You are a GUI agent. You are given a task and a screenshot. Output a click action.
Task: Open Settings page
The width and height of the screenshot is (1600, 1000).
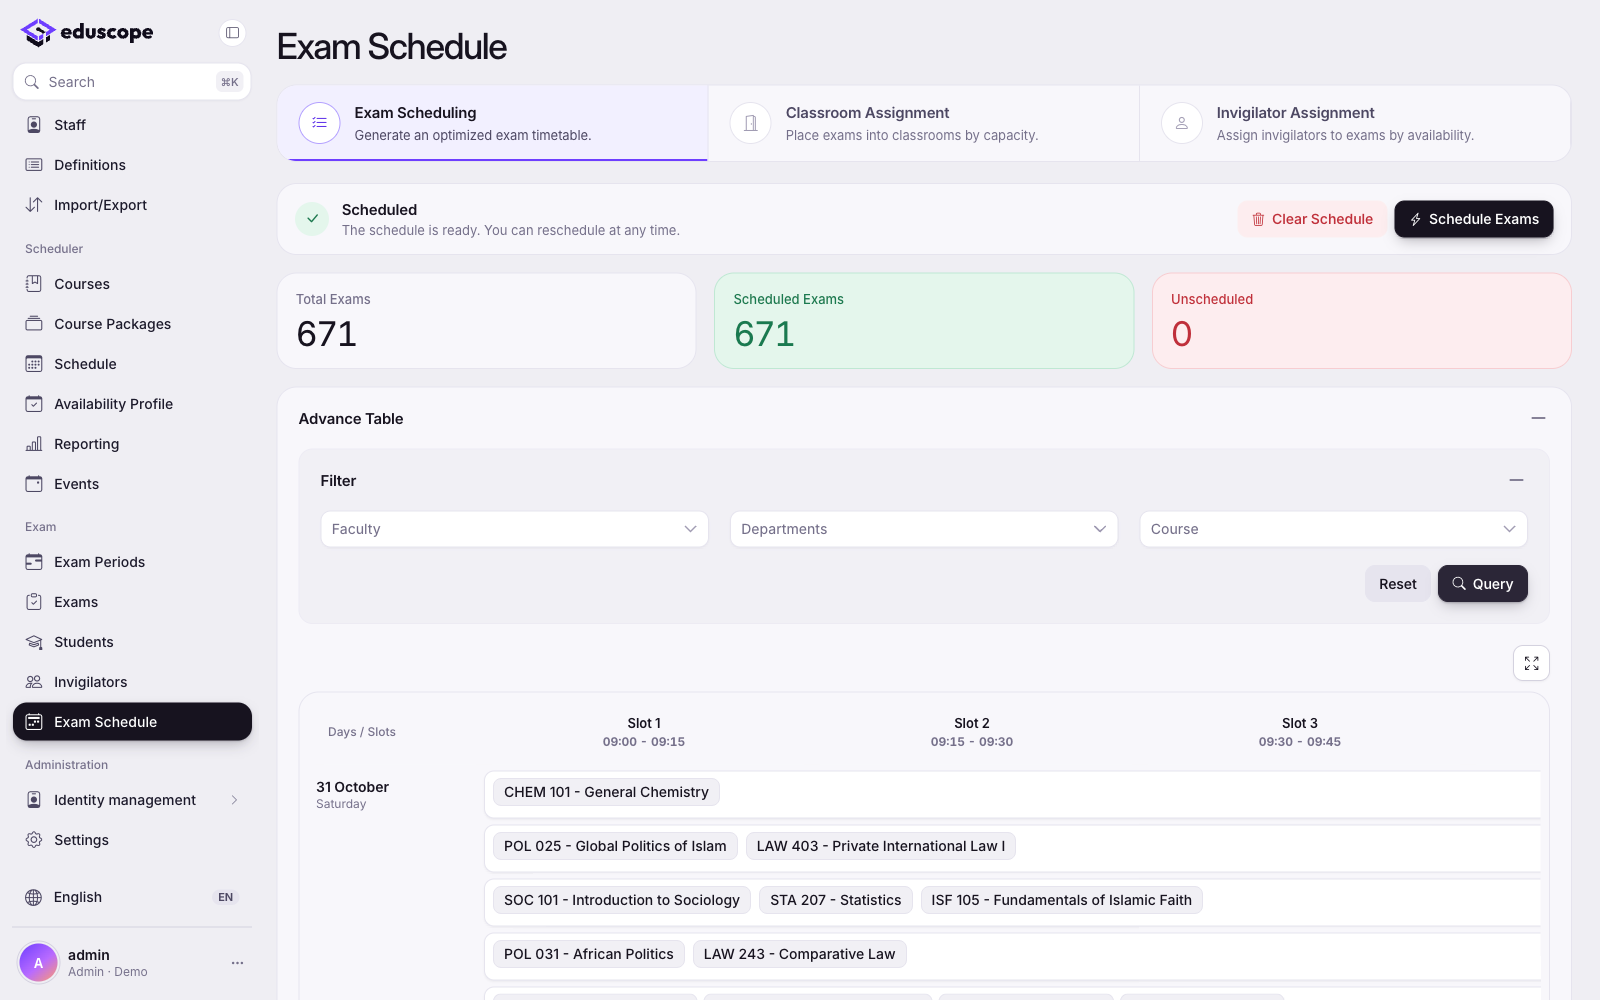coord(132,840)
